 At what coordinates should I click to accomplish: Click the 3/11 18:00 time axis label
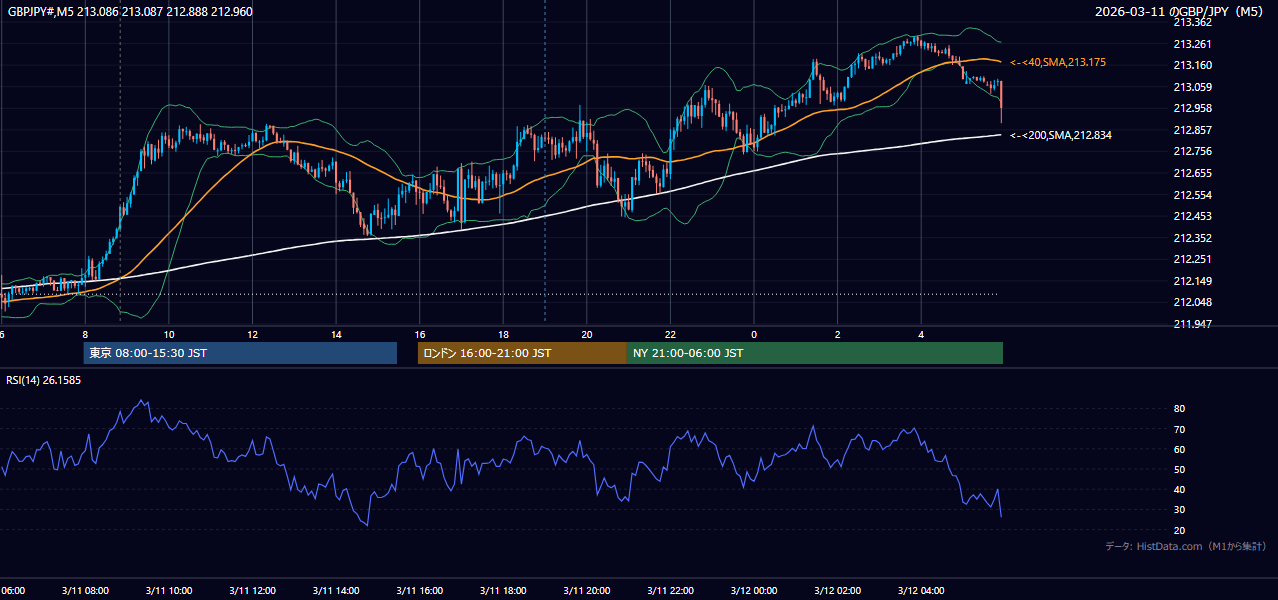(503, 591)
